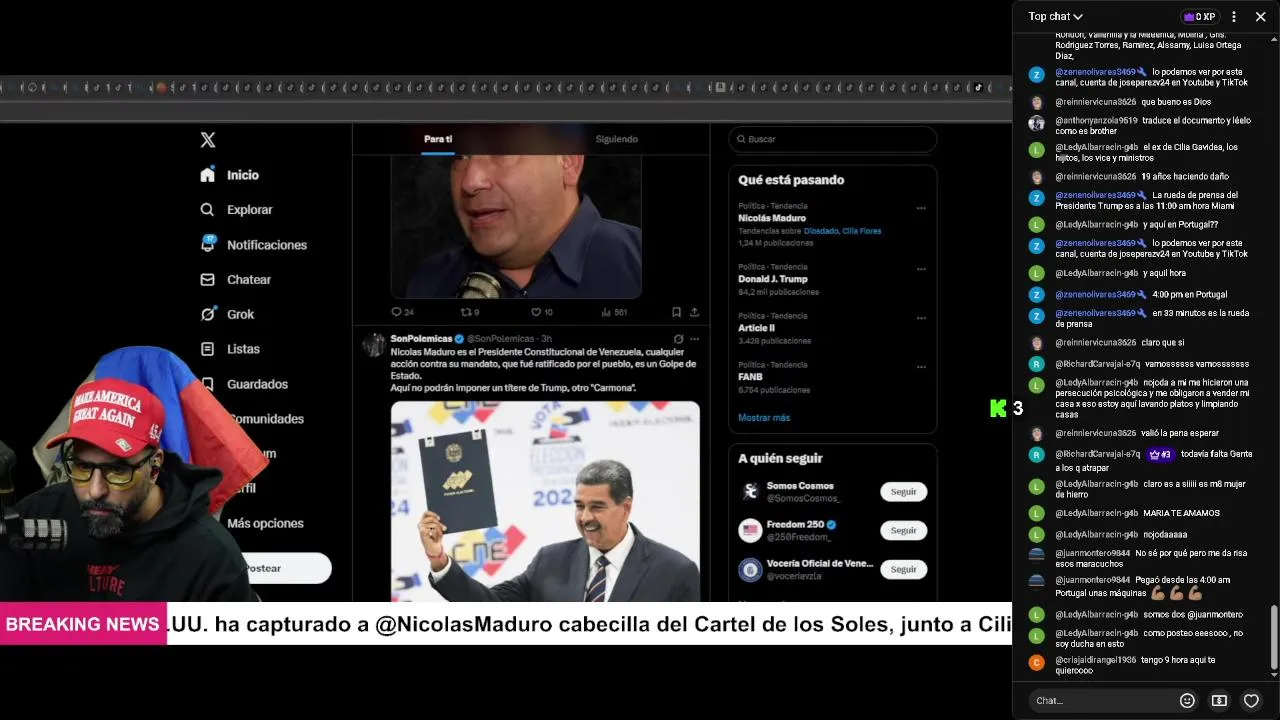Open Super Chat purchase icon
This screenshot has width=1280, height=720.
pos(1219,700)
